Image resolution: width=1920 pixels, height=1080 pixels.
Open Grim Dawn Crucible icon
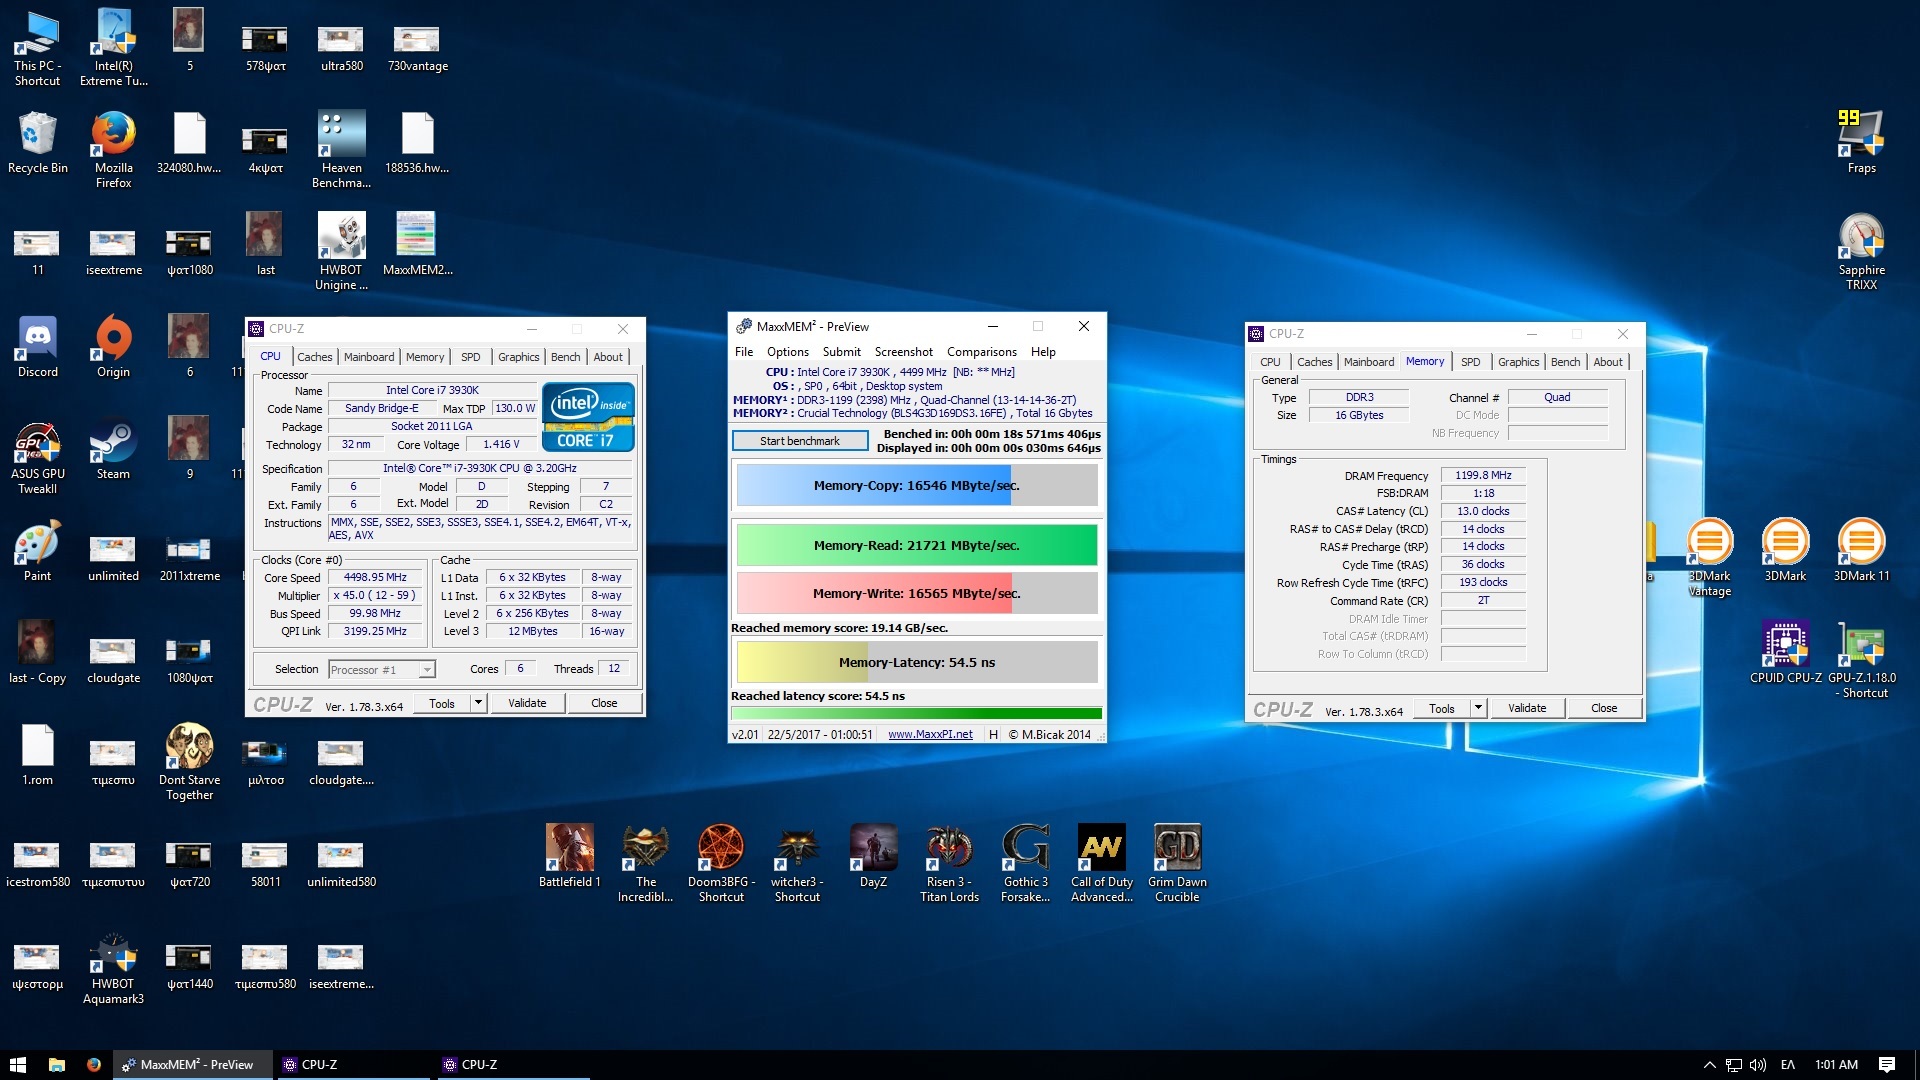click(x=1177, y=863)
